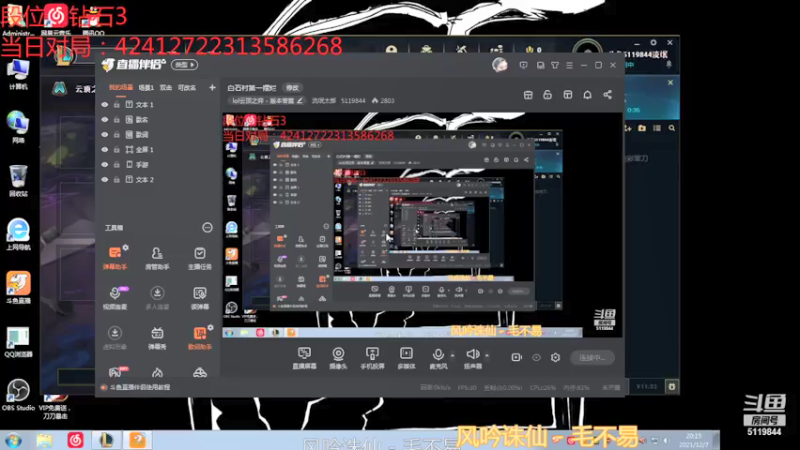Add a 直播屏幕 screen capture source
Viewport: 800px width, 450px height.
click(x=304, y=358)
